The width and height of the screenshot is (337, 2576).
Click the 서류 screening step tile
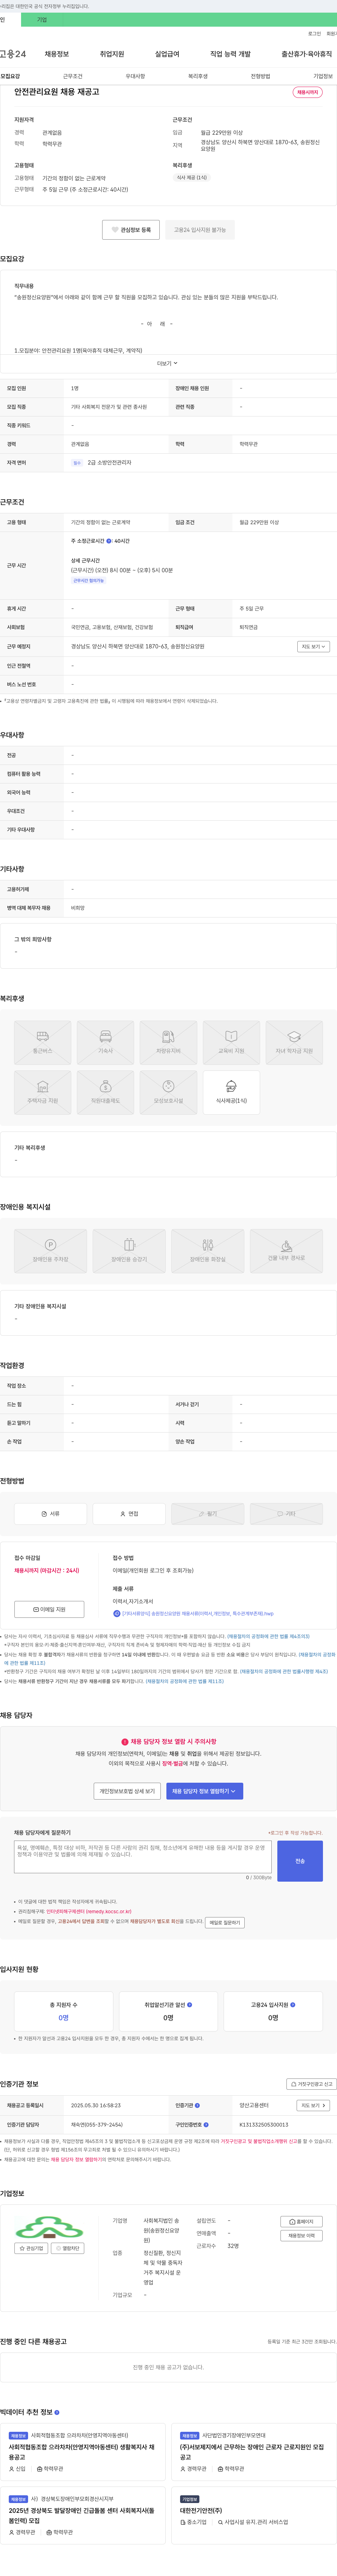click(x=50, y=1514)
